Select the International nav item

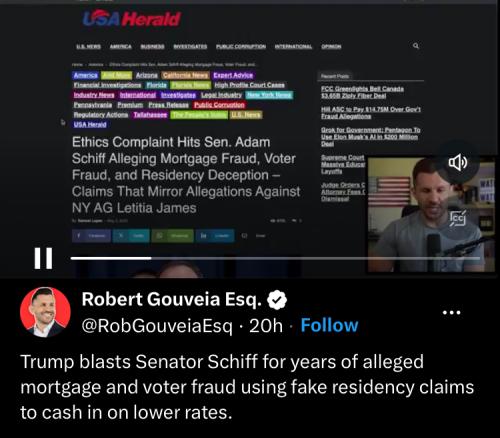click(293, 46)
